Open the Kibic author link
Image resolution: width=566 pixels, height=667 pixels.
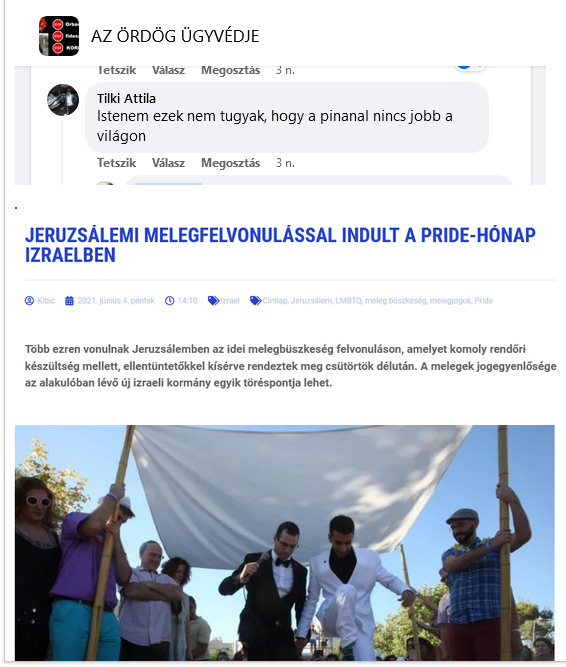(x=46, y=301)
